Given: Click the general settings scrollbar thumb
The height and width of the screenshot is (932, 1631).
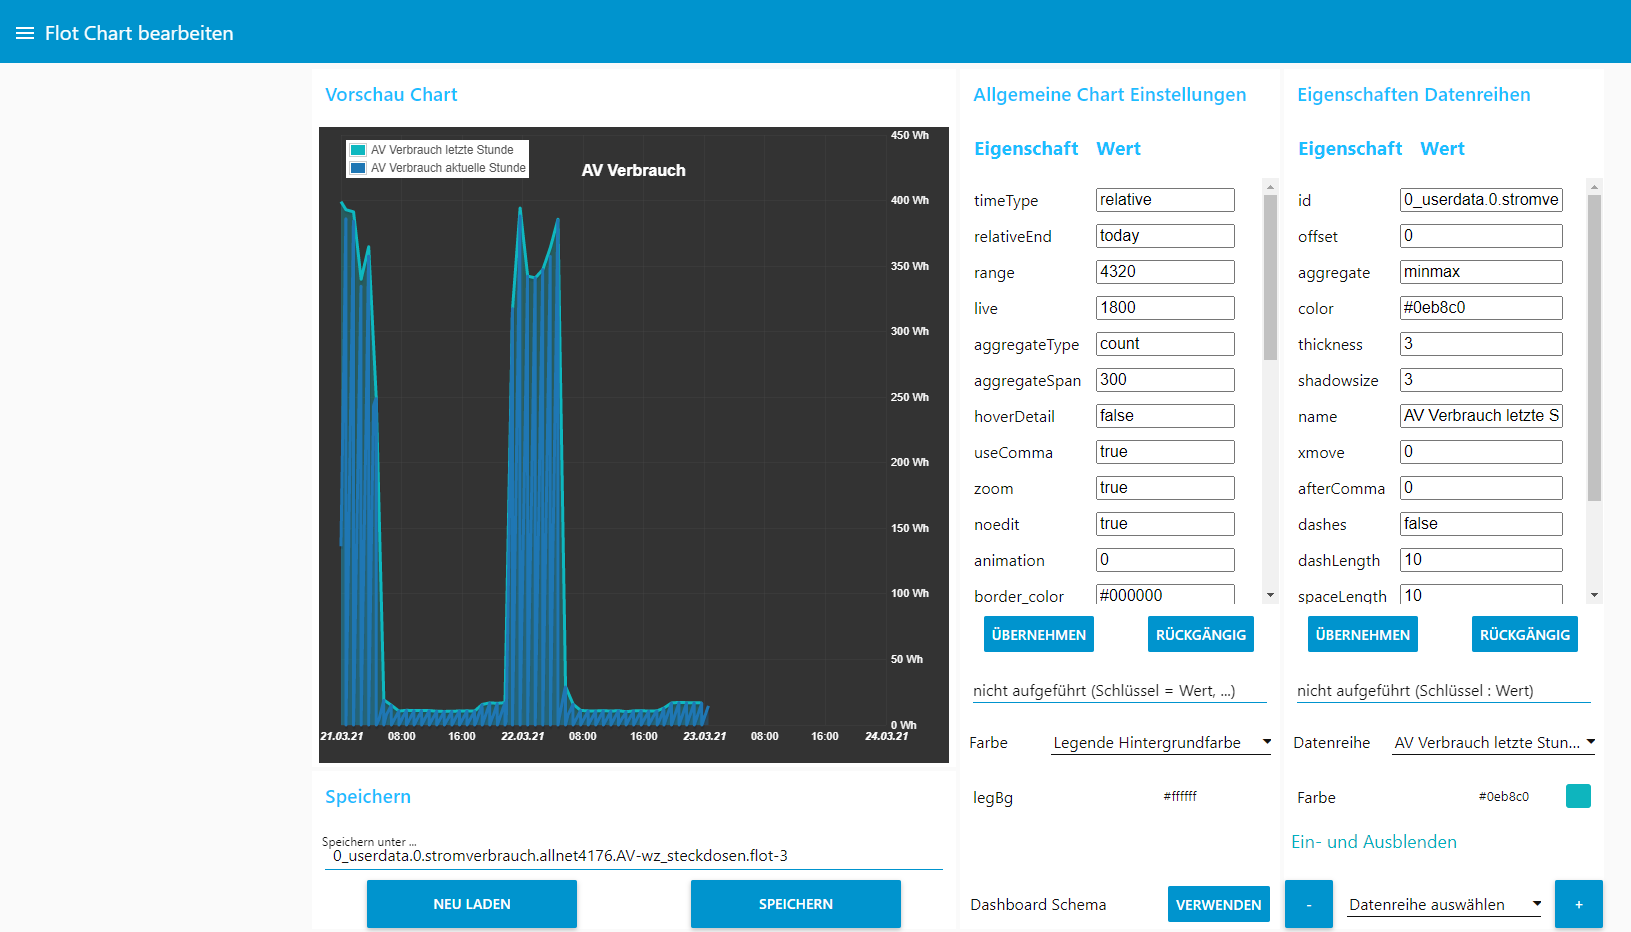Looking at the screenshot, I should tap(1270, 277).
